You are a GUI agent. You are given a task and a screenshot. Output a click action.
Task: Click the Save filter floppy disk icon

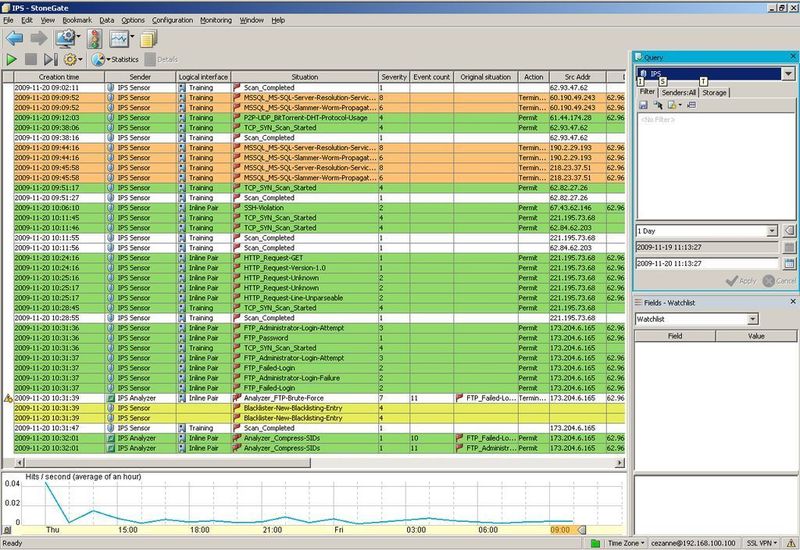click(x=643, y=105)
